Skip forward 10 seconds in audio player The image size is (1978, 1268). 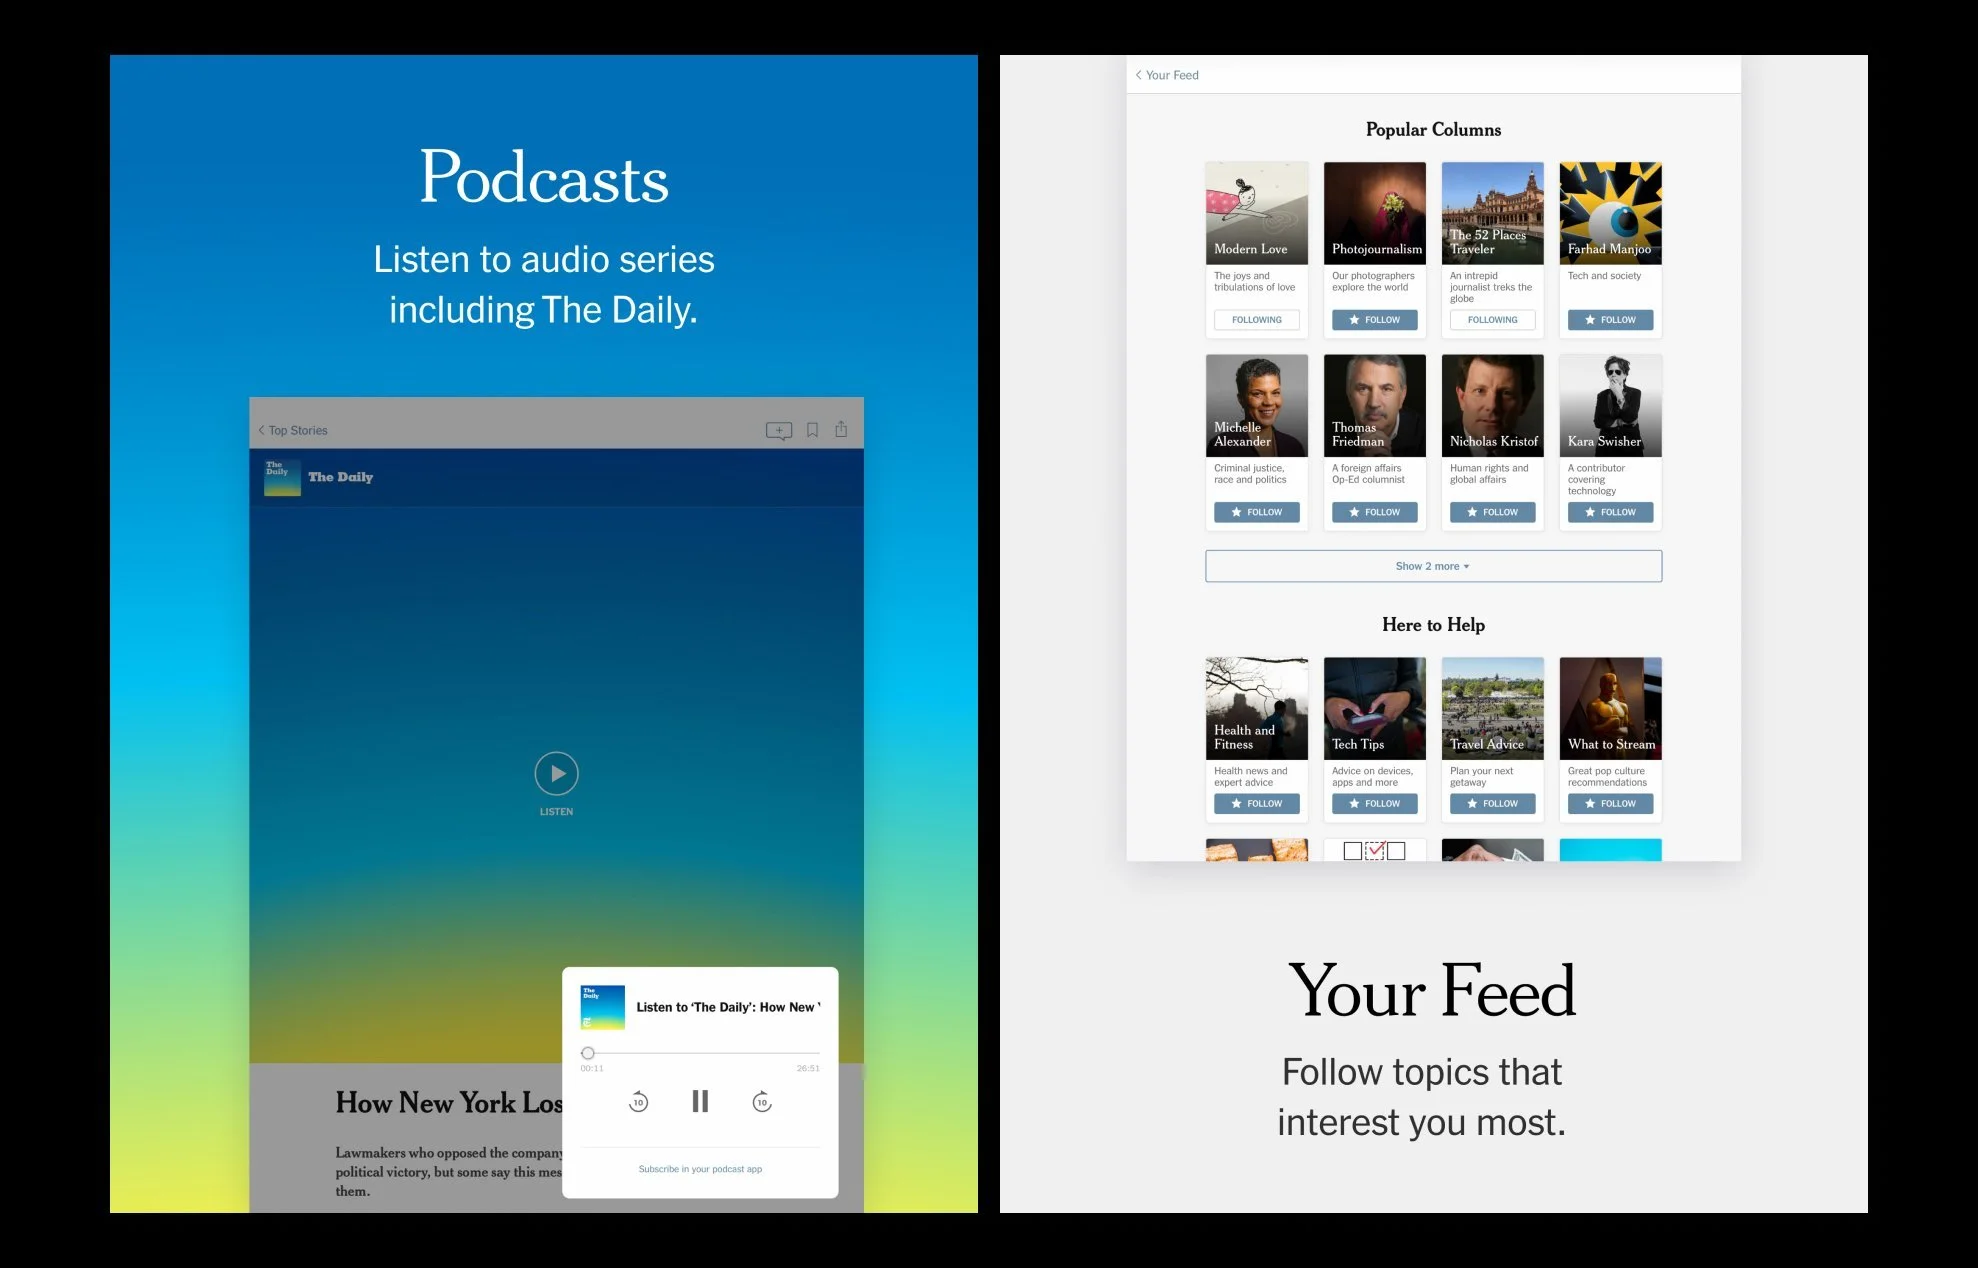click(762, 1102)
